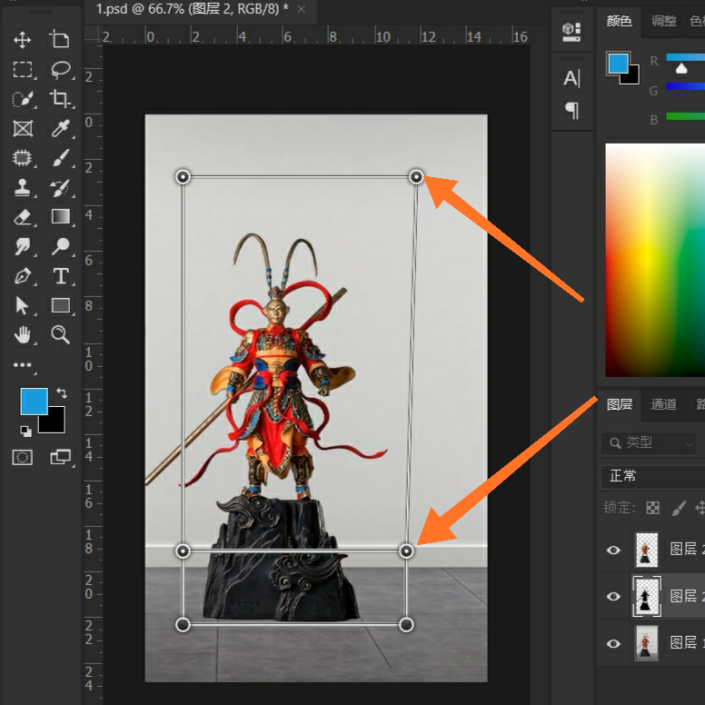
Task: Select the black silhouette layer thumbnail
Action: [x=647, y=596]
